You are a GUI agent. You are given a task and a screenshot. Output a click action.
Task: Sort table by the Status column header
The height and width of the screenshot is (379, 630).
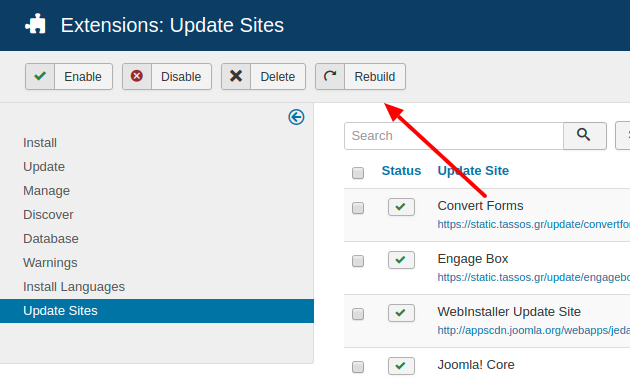401,170
